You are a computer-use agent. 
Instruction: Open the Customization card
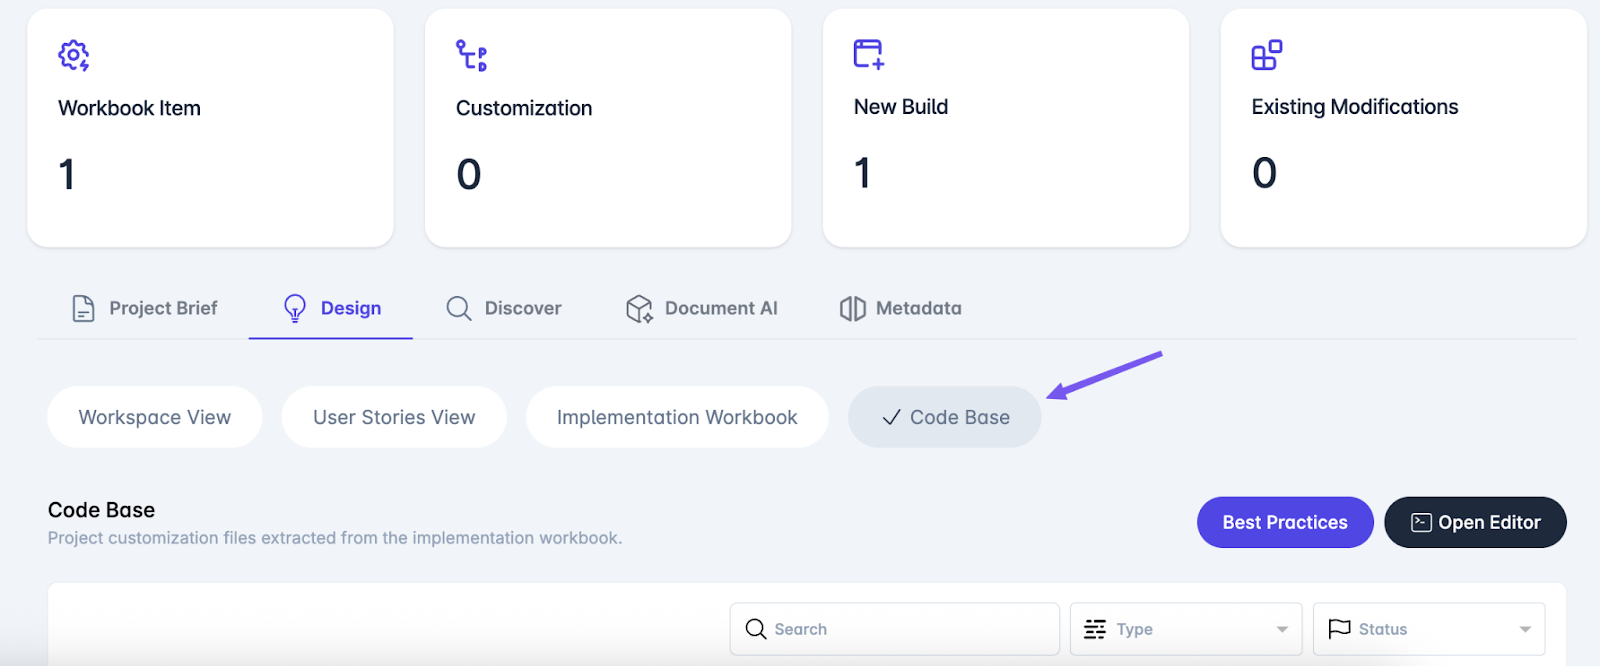pyautogui.click(x=608, y=128)
